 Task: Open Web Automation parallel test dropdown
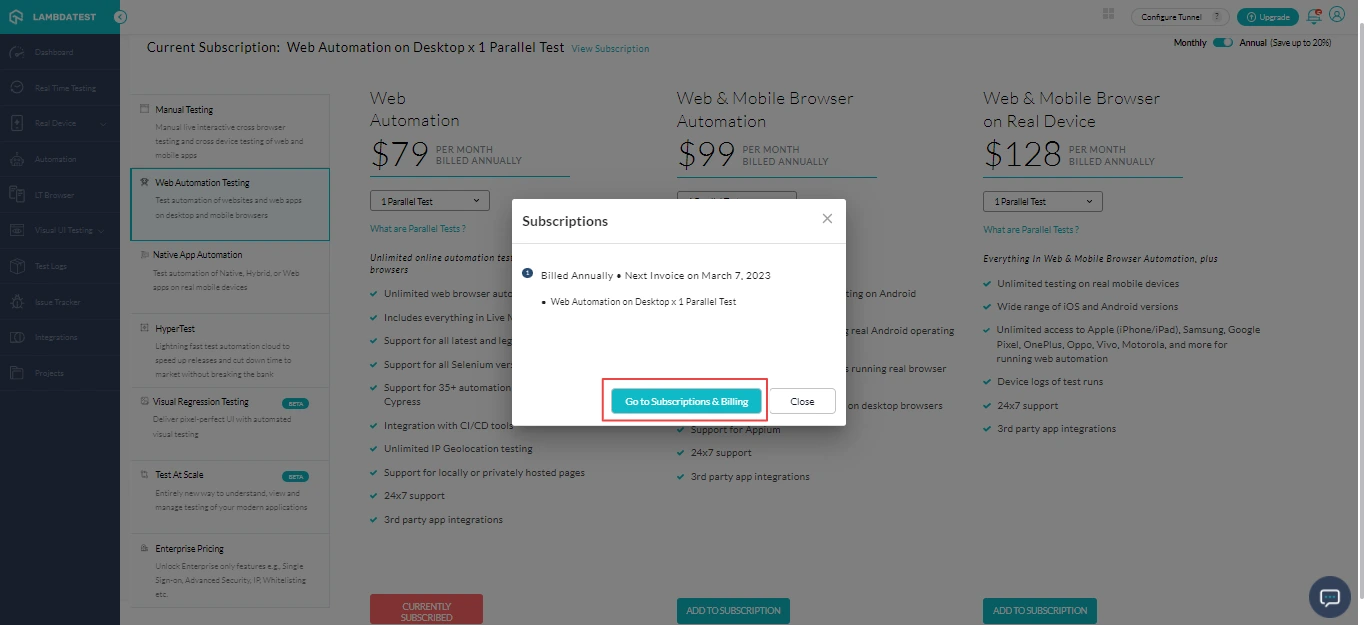pyautogui.click(x=429, y=201)
